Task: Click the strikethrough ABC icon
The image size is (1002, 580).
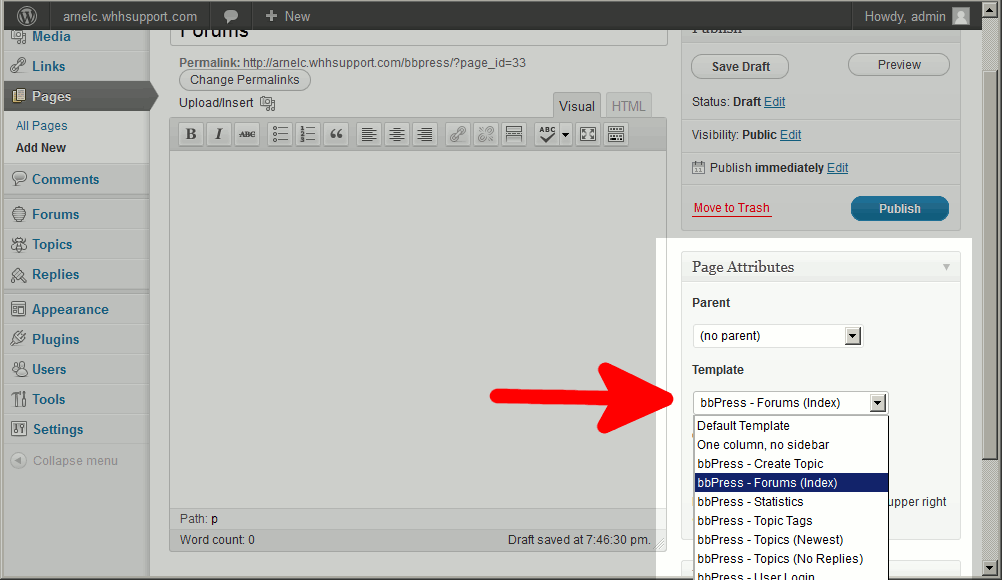Action: pos(246,135)
